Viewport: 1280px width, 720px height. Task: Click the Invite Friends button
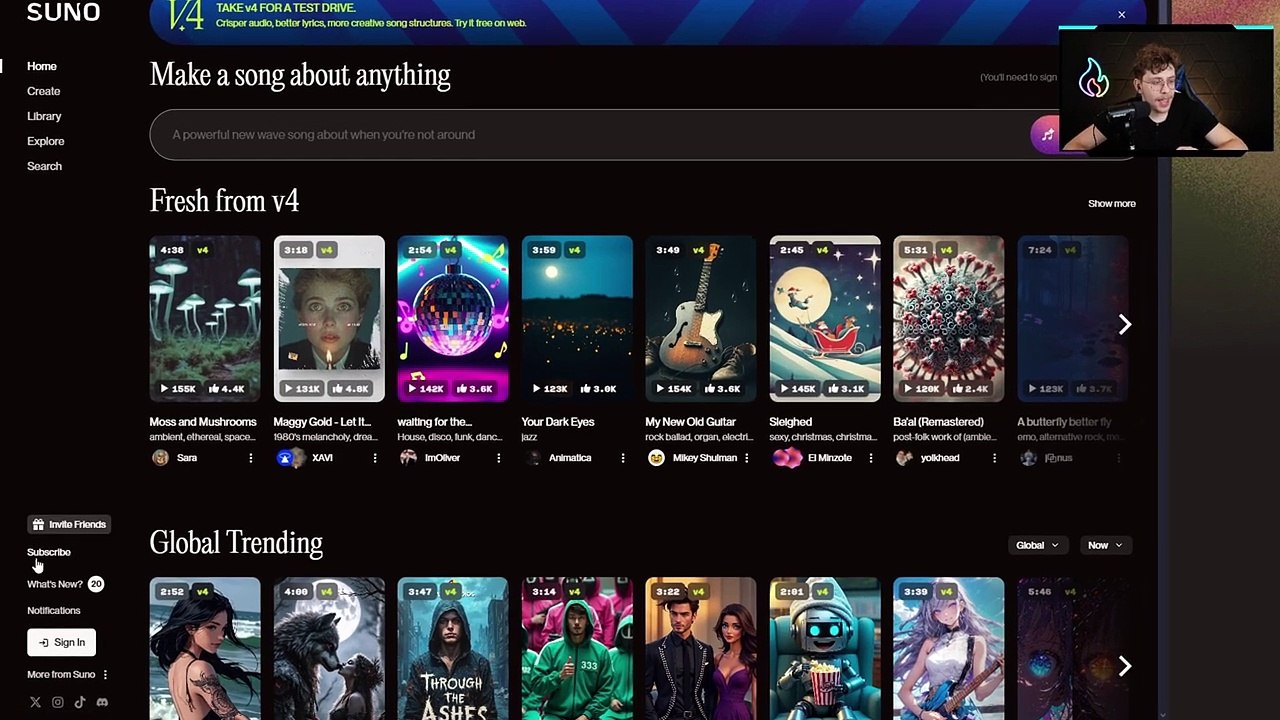68,524
